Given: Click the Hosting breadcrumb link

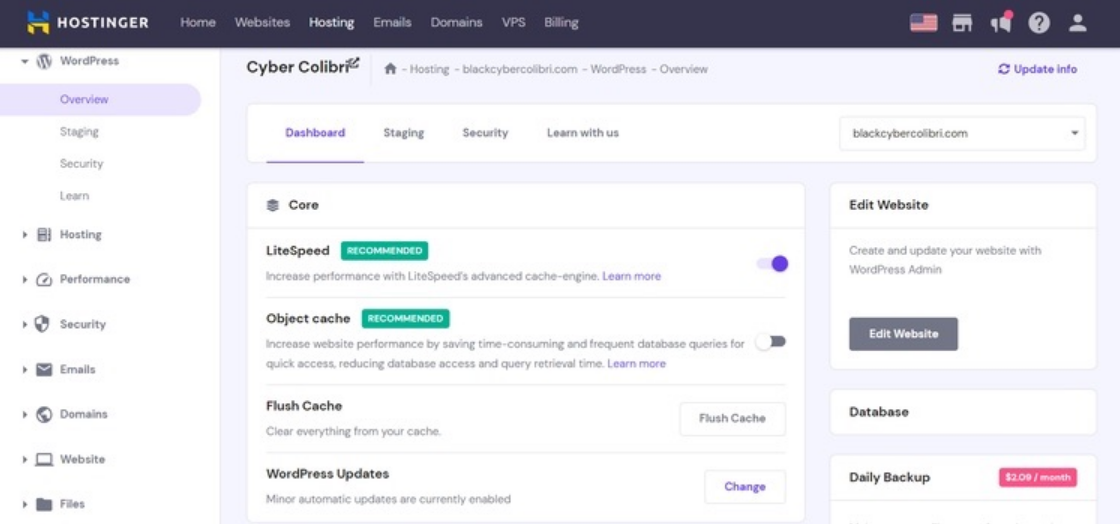Looking at the screenshot, I should [429, 69].
